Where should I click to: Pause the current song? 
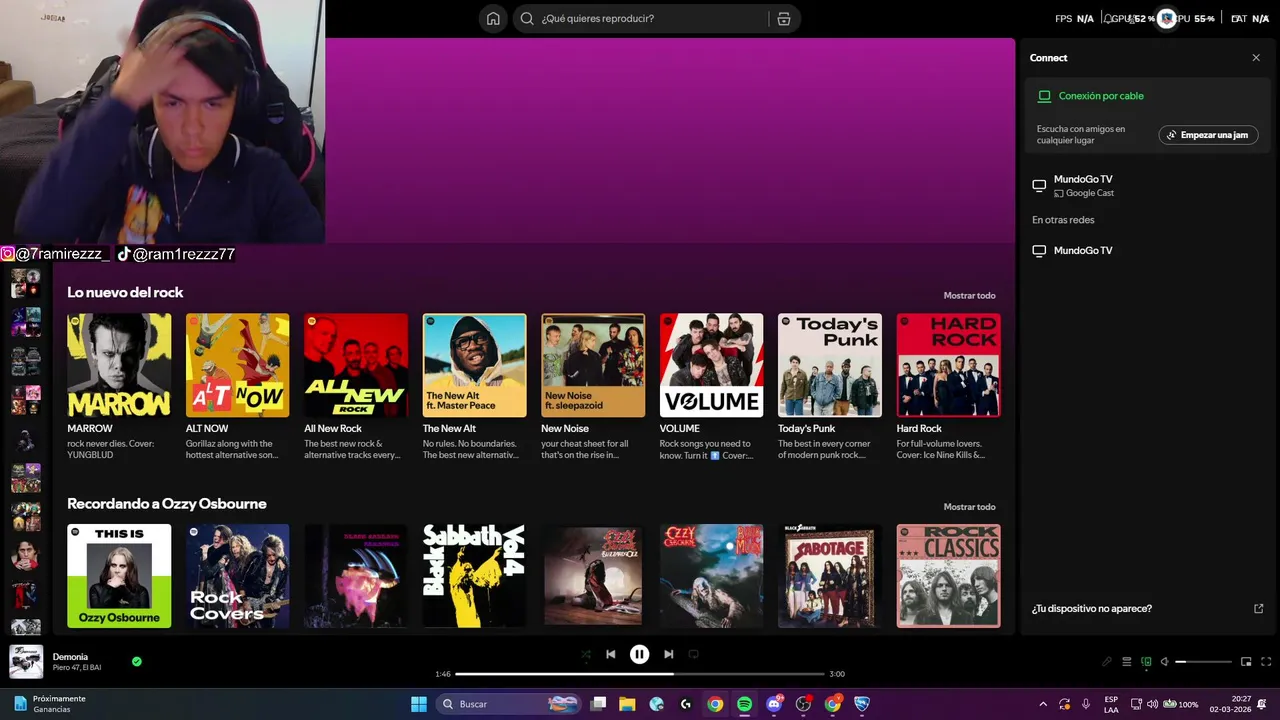click(639, 654)
